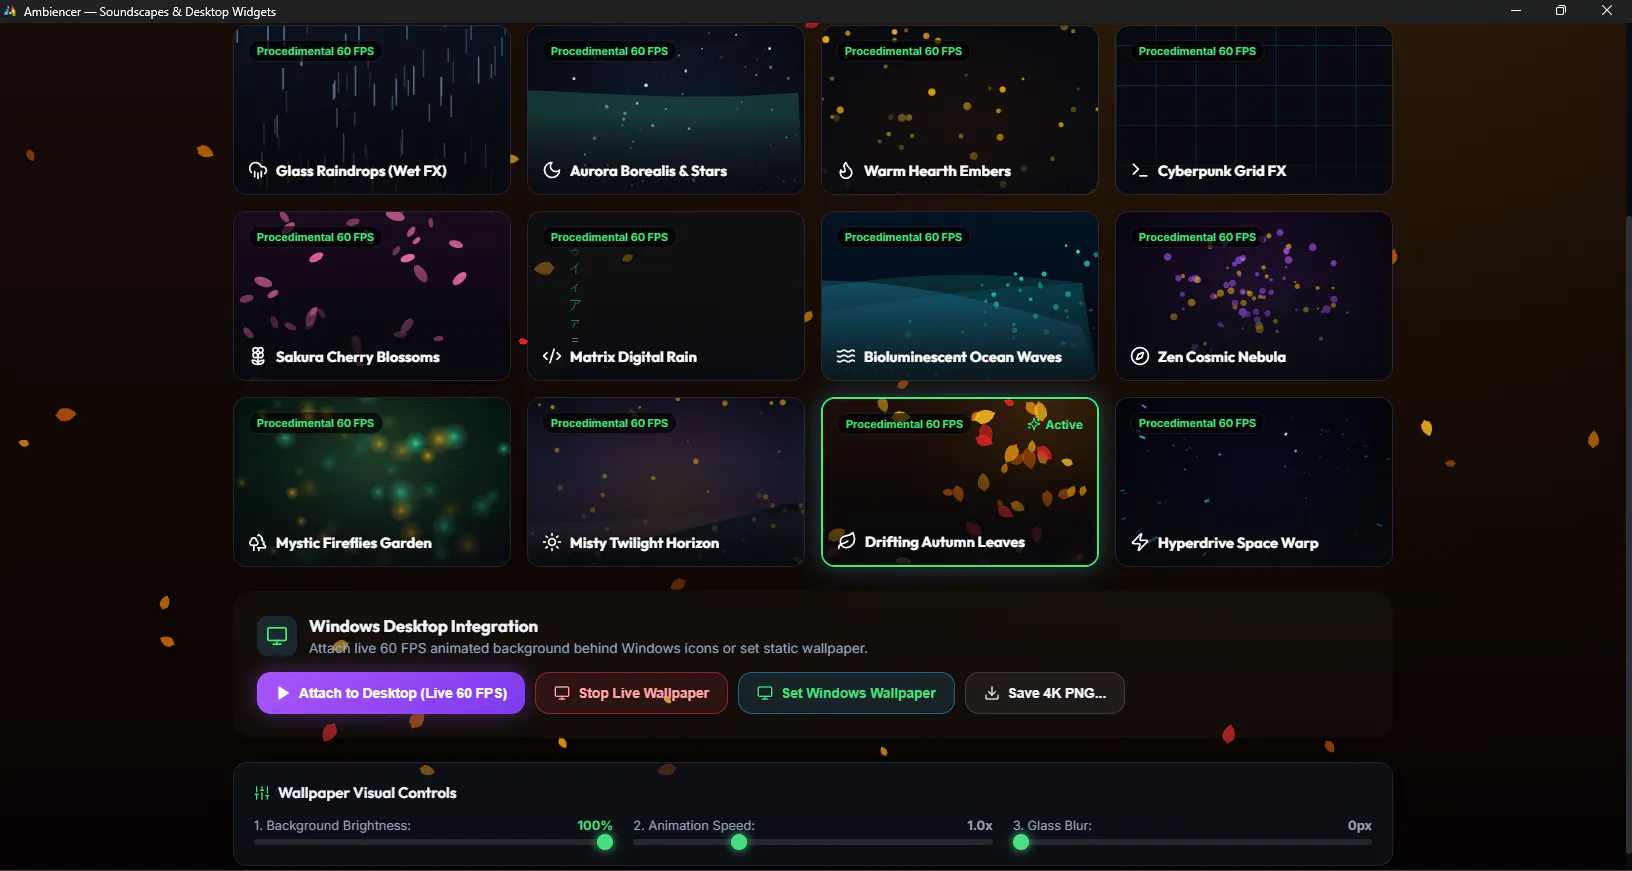This screenshot has width=1632, height=871.
Task: Click the flower icon beside Sakura Cherry Blossoms
Action: click(258, 356)
